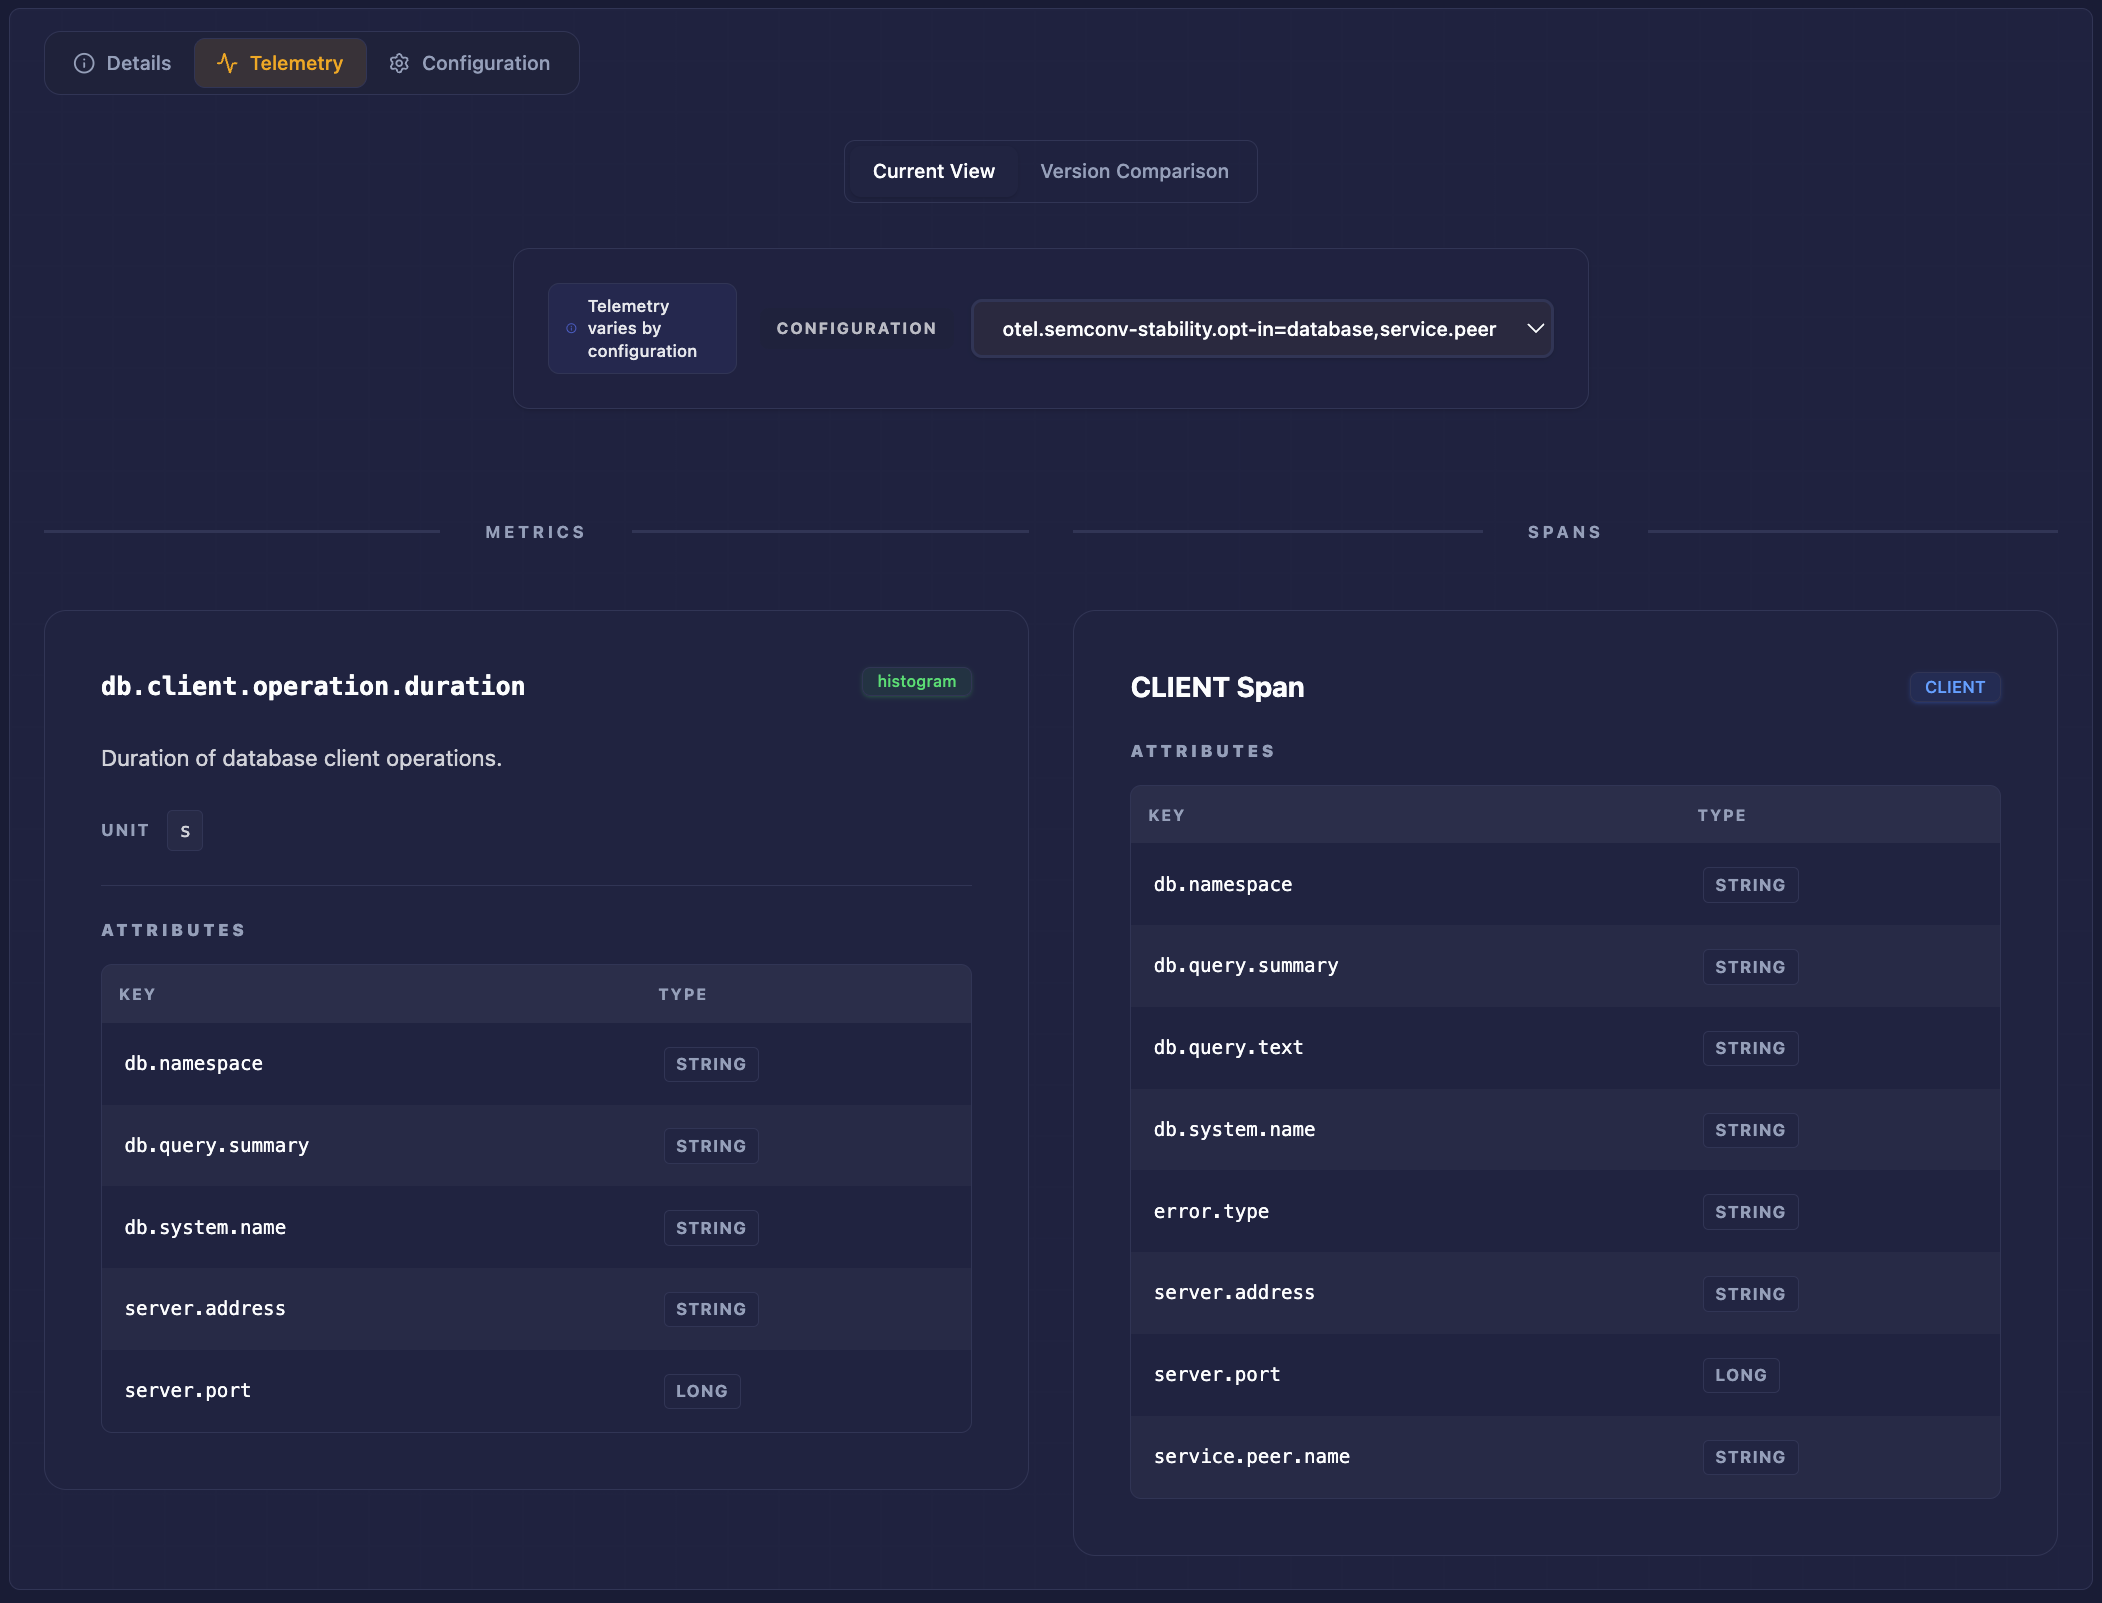This screenshot has width=2102, height=1603.
Task: Select Current View mode
Action: (933, 171)
